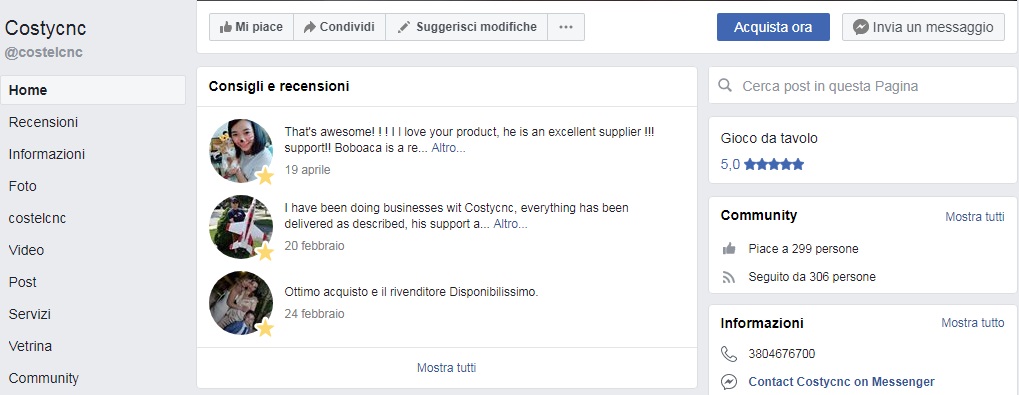The height and width of the screenshot is (395, 1019).
Task: Open Suggerisci modifiche with pencil icon
Action: coord(467,27)
